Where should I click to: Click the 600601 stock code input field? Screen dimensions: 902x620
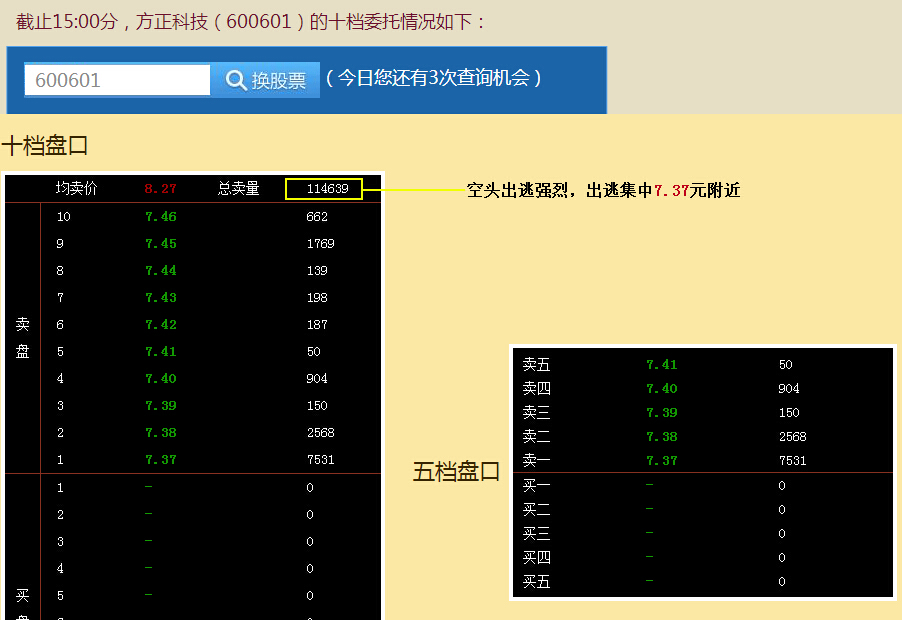click(x=115, y=80)
